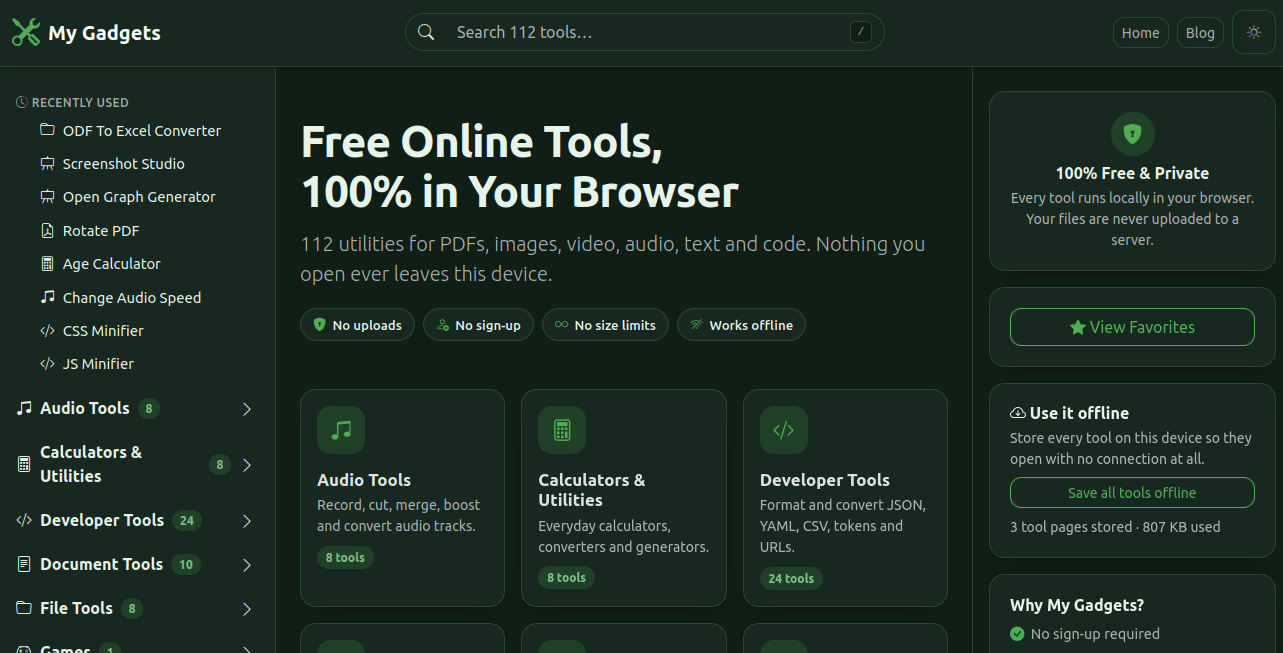
Task: Click Save all tools offline button
Action: [1132, 492]
